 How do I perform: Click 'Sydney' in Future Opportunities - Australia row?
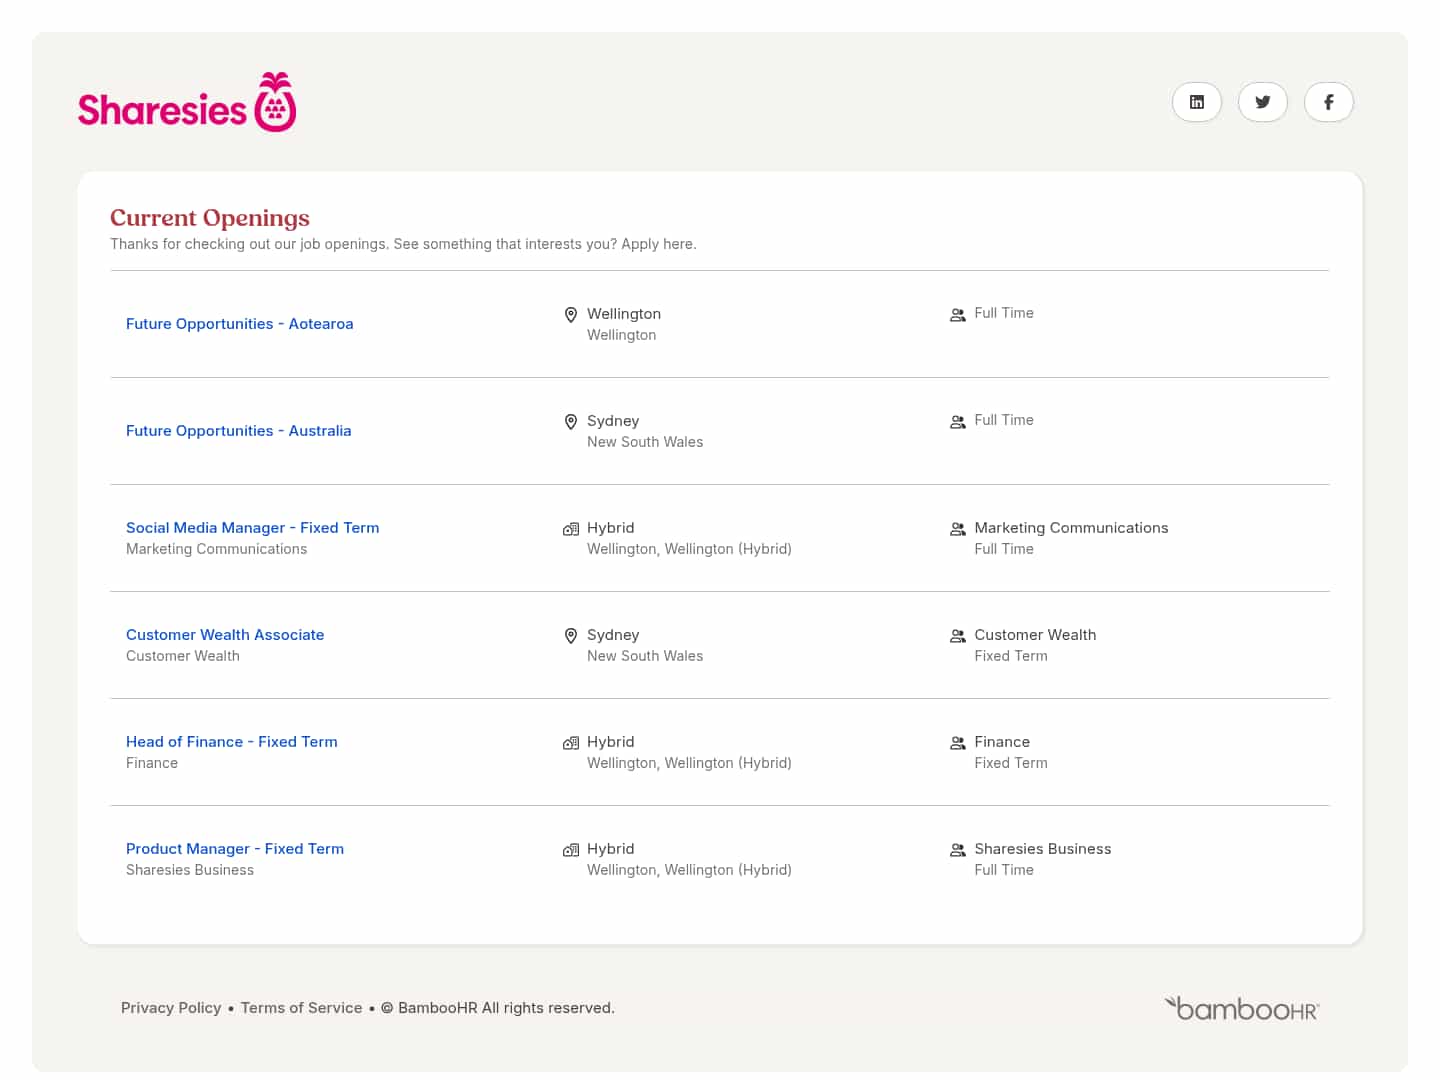pyautogui.click(x=613, y=421)
